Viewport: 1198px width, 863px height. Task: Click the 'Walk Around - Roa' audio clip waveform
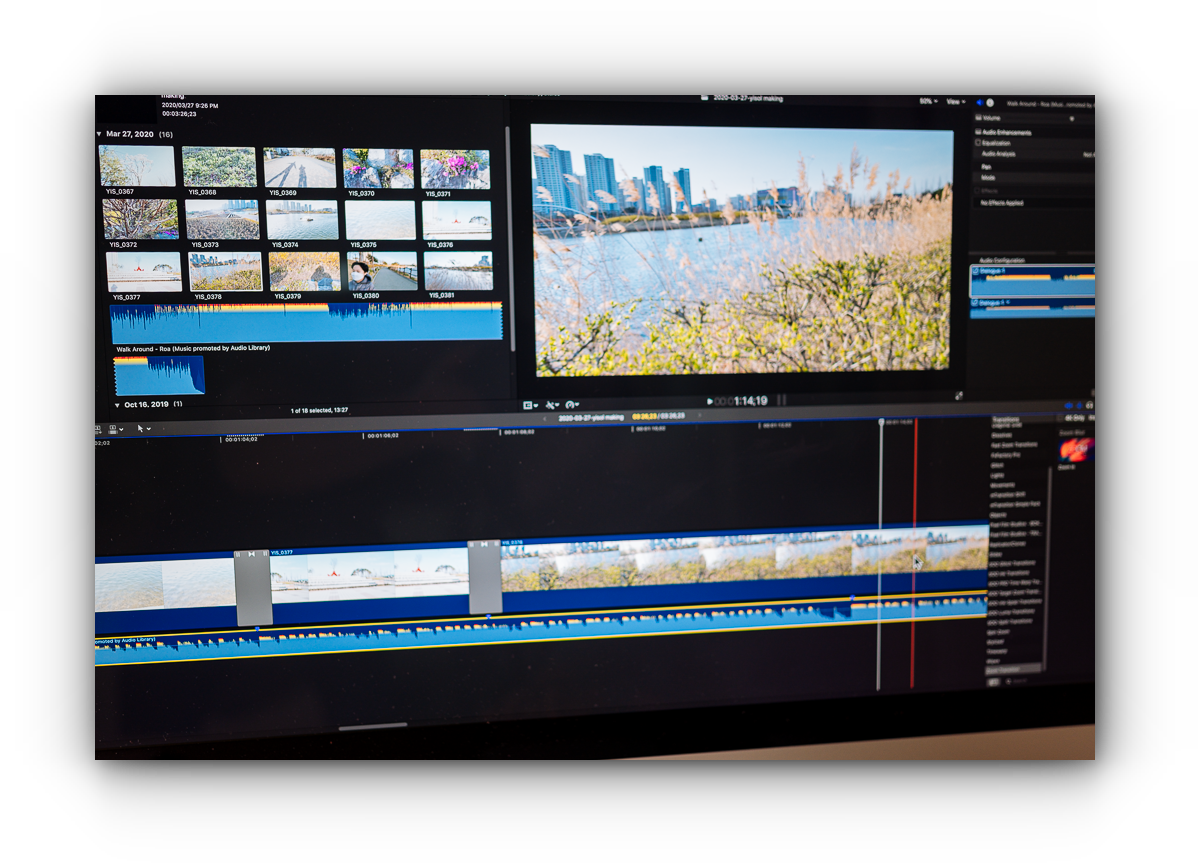click(x=306, y=322)
